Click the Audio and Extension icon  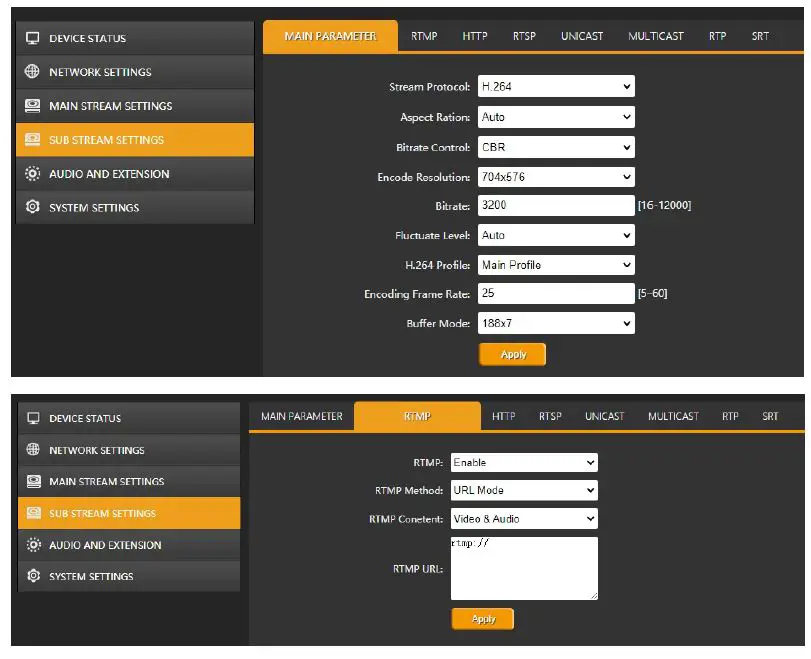(34, 173)
